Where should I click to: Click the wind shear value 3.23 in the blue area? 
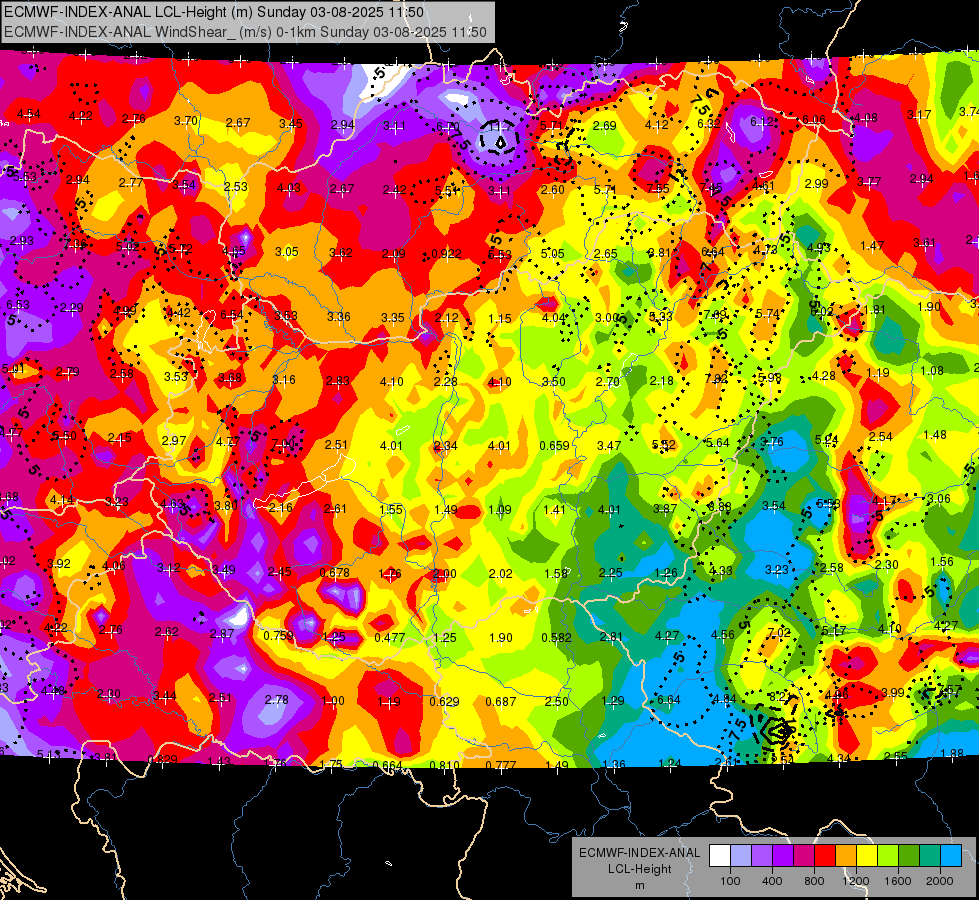(x=777, y=570)
